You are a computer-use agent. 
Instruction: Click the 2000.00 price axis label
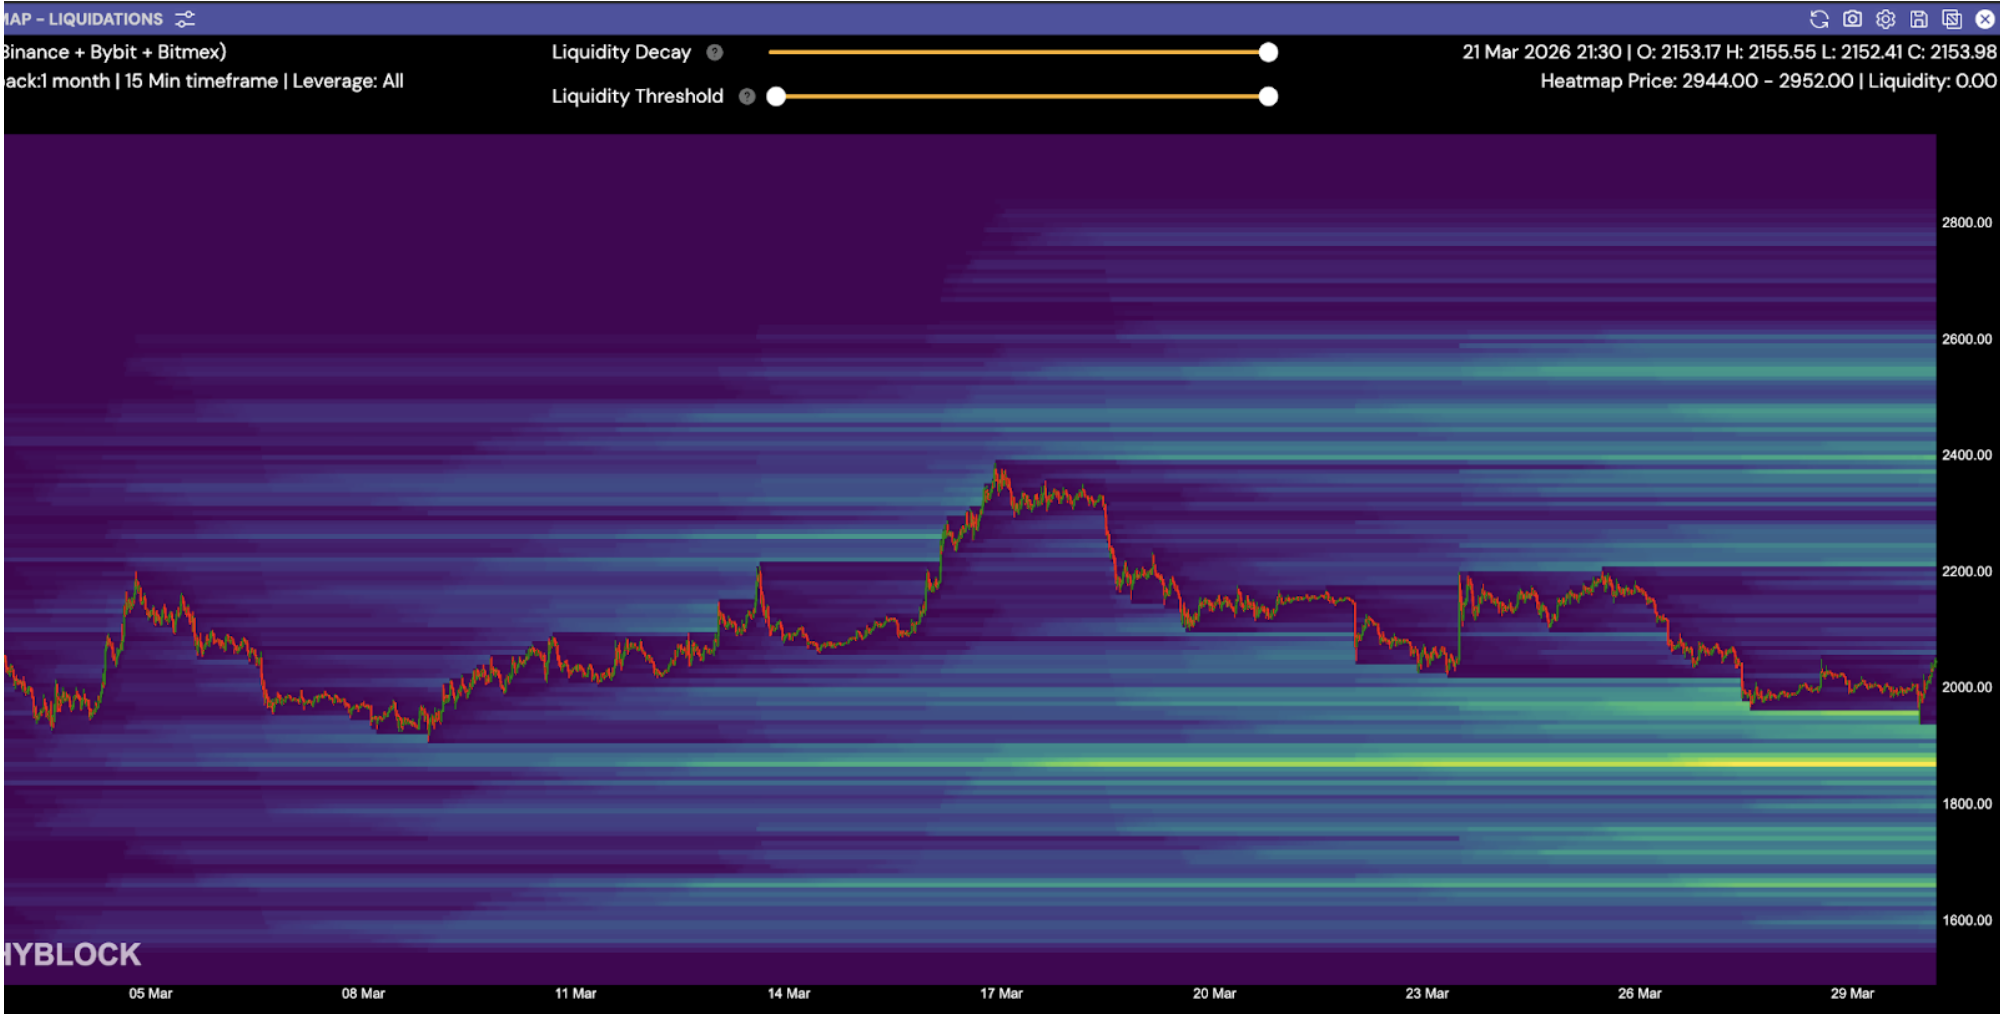(1966, 687)
